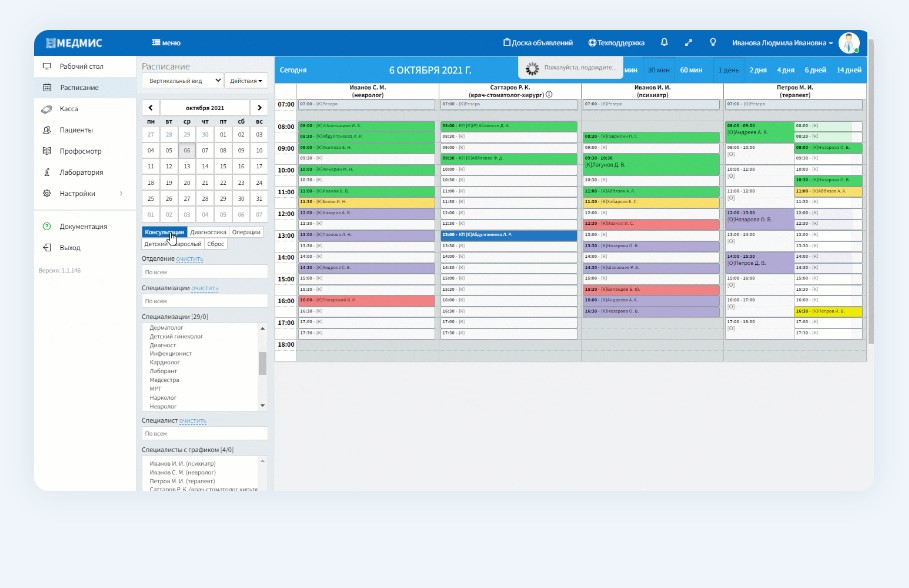Click the Лаборатория microscope icon
The image size is (909, 588).
[47, 172]
